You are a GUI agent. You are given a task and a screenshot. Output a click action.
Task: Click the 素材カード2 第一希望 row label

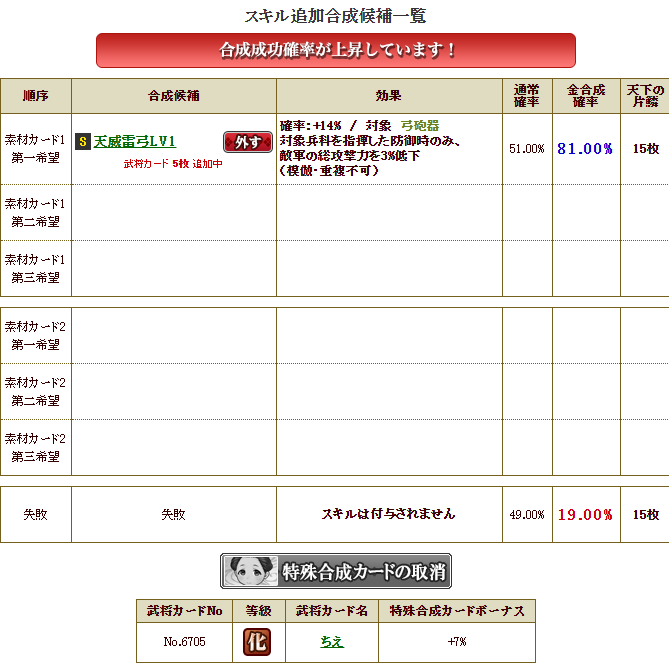[35, 335]
